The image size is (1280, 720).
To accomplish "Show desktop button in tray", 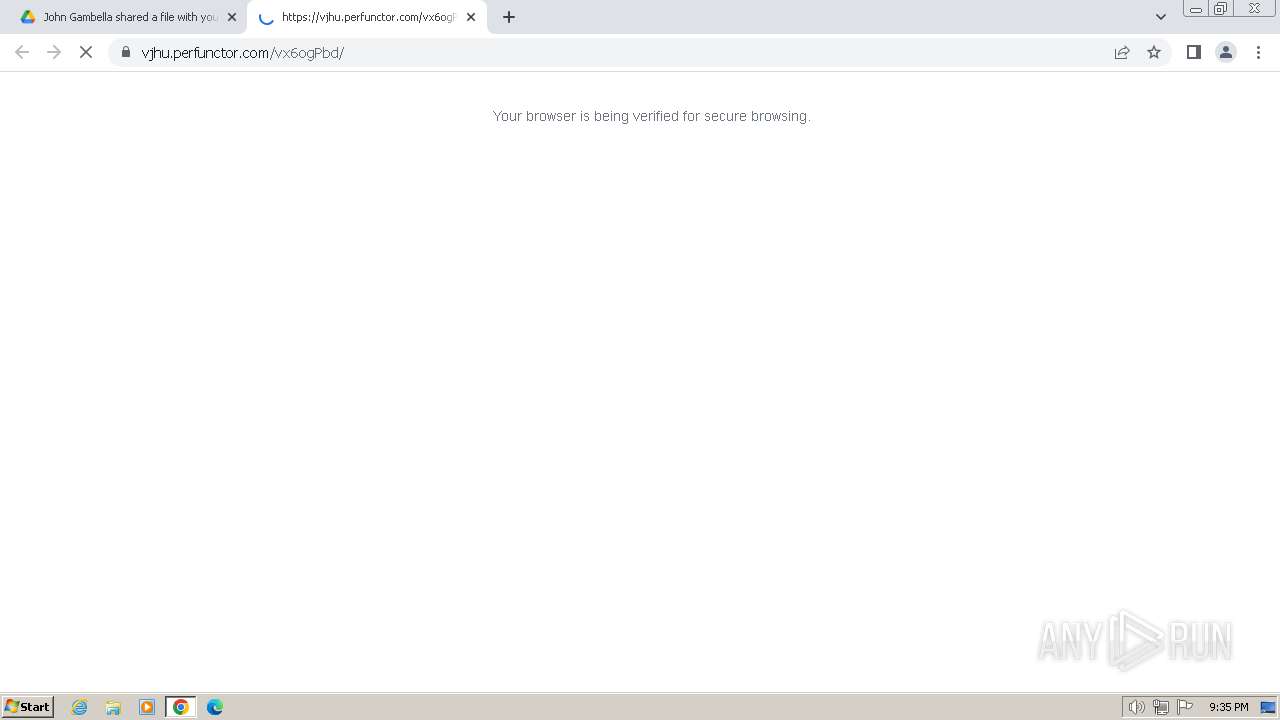I will pyautogui.click(x=1268, y=707).
